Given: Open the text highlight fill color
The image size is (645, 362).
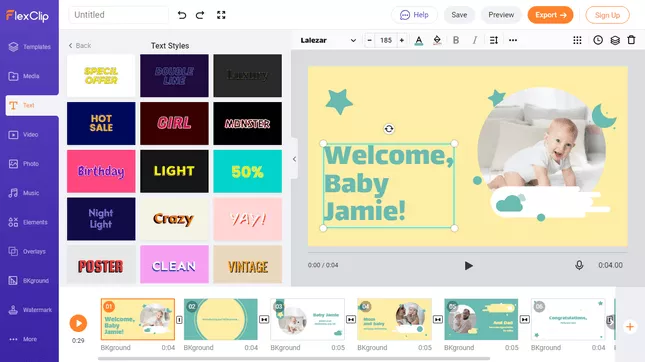Looking at the screenshot, I should point(437,40).
